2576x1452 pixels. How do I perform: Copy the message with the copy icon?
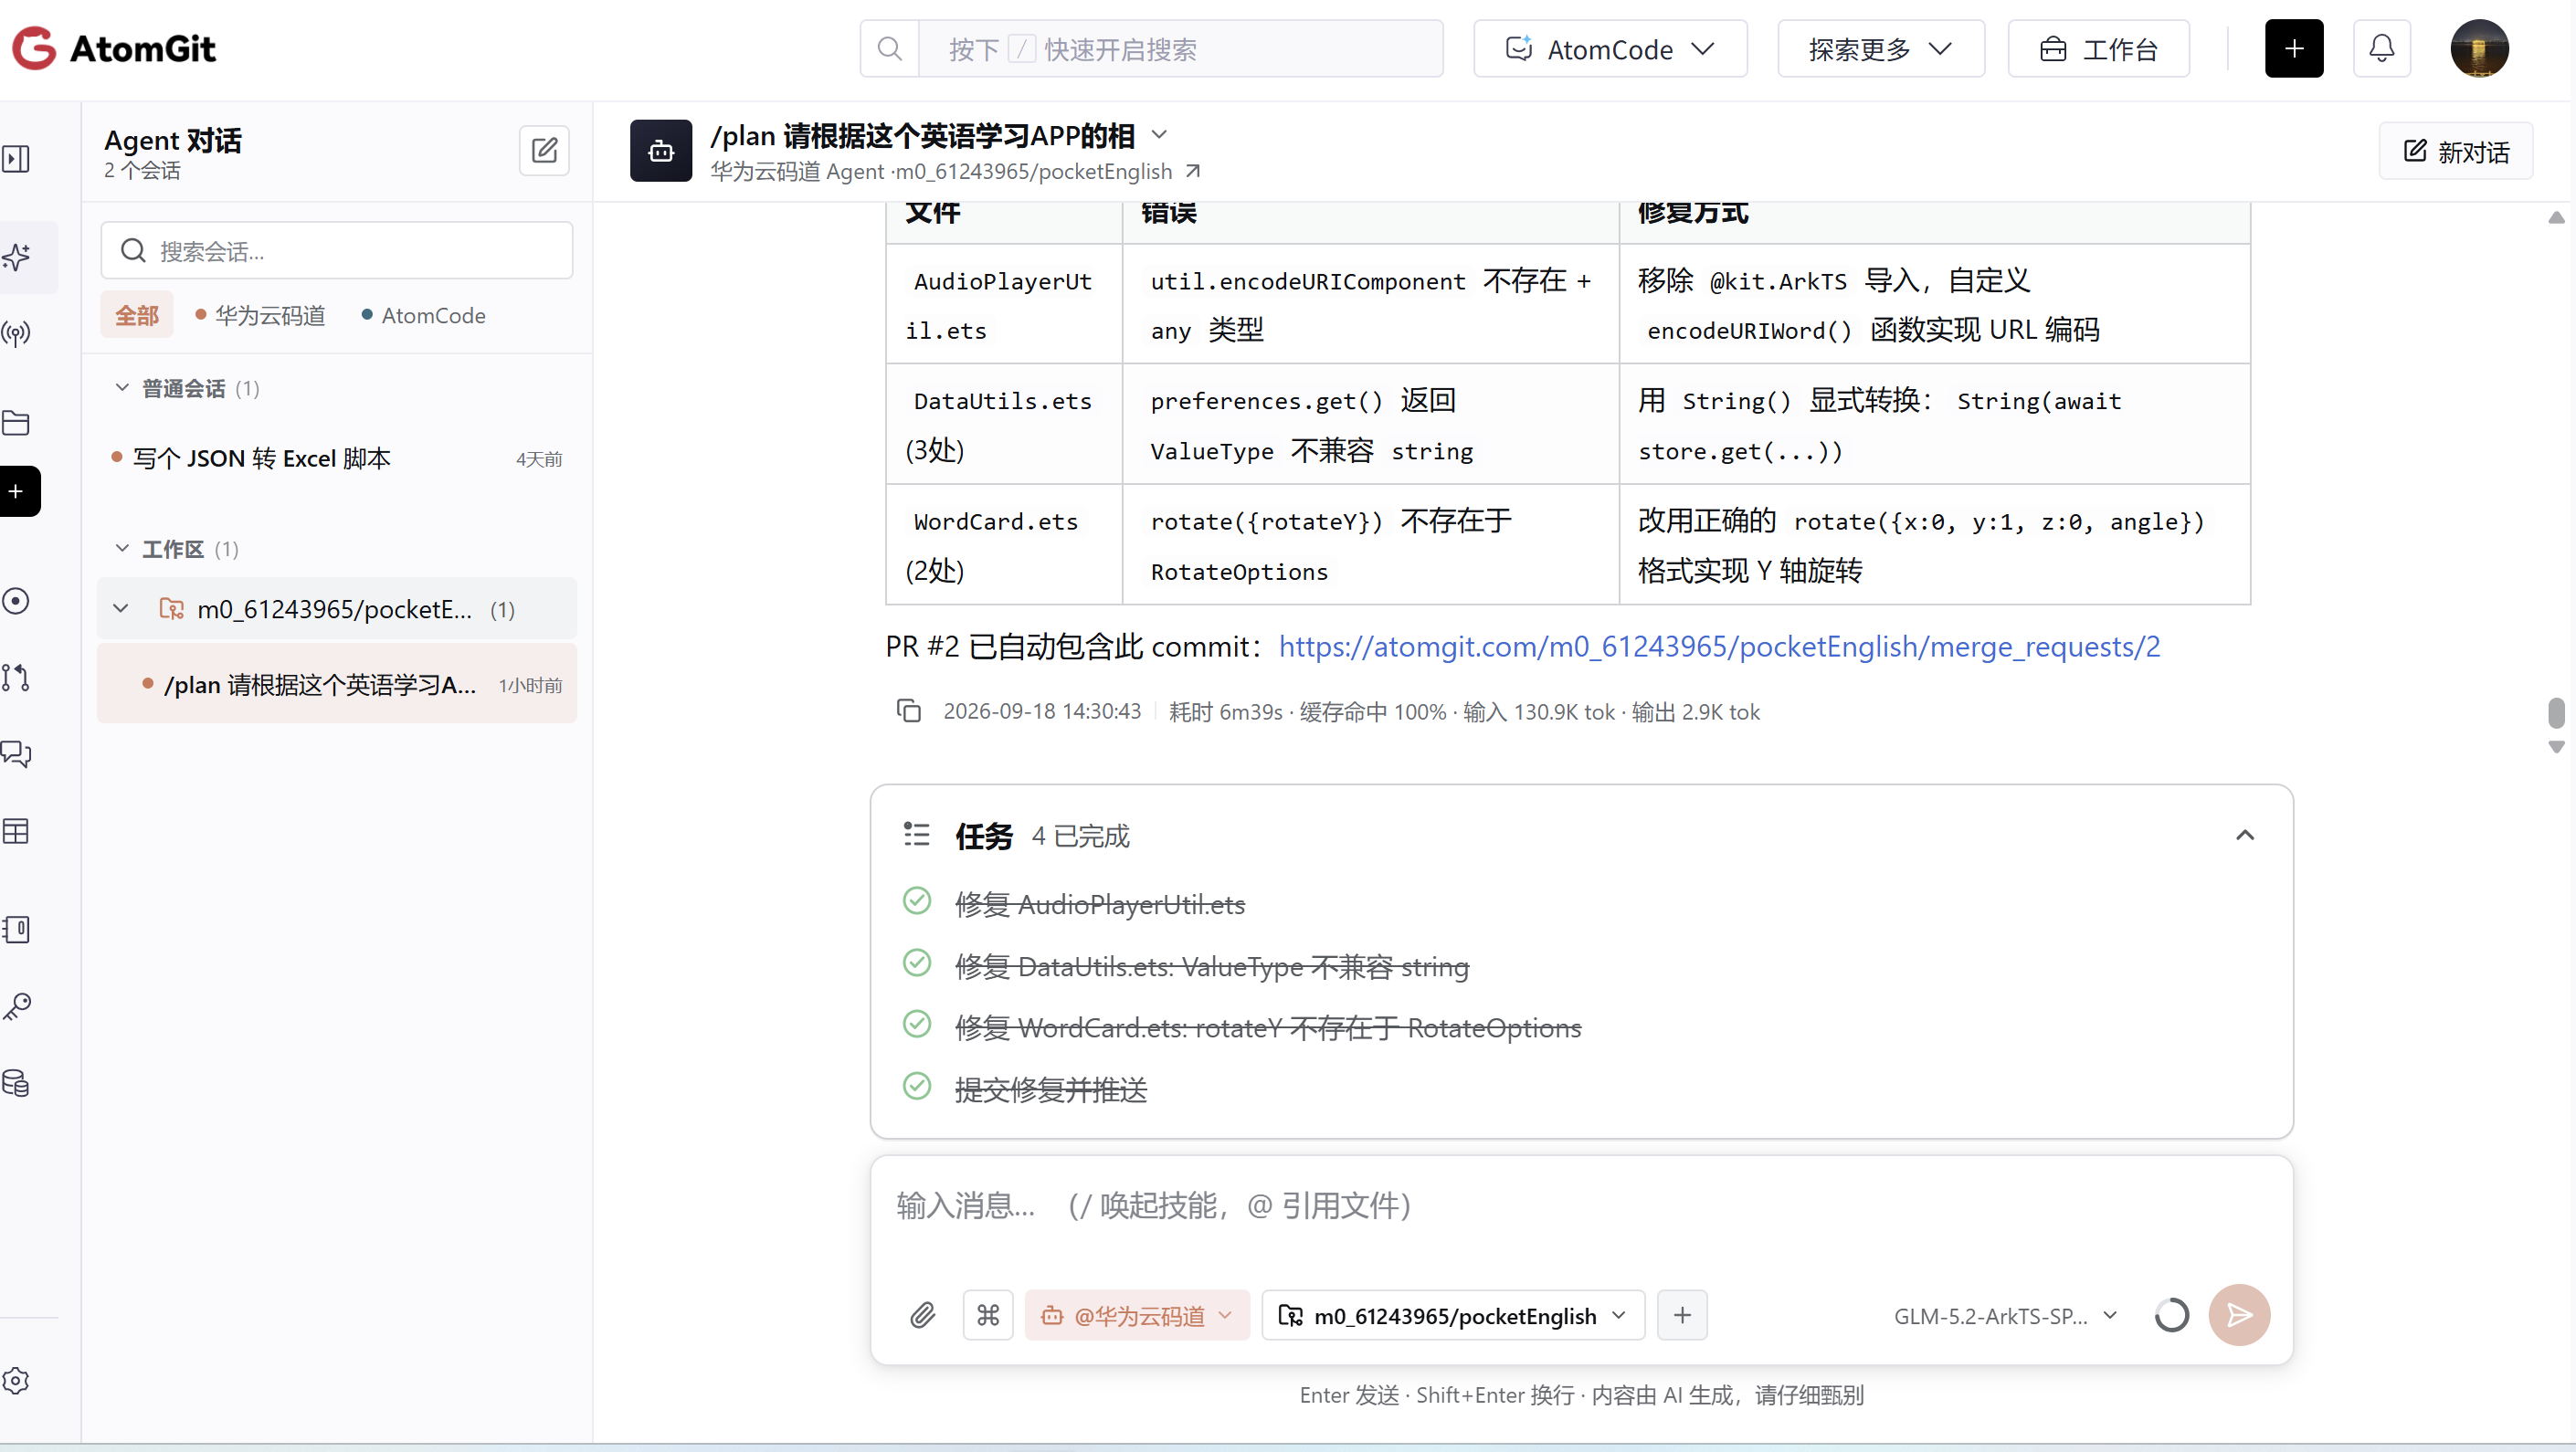tap(908, 710)
